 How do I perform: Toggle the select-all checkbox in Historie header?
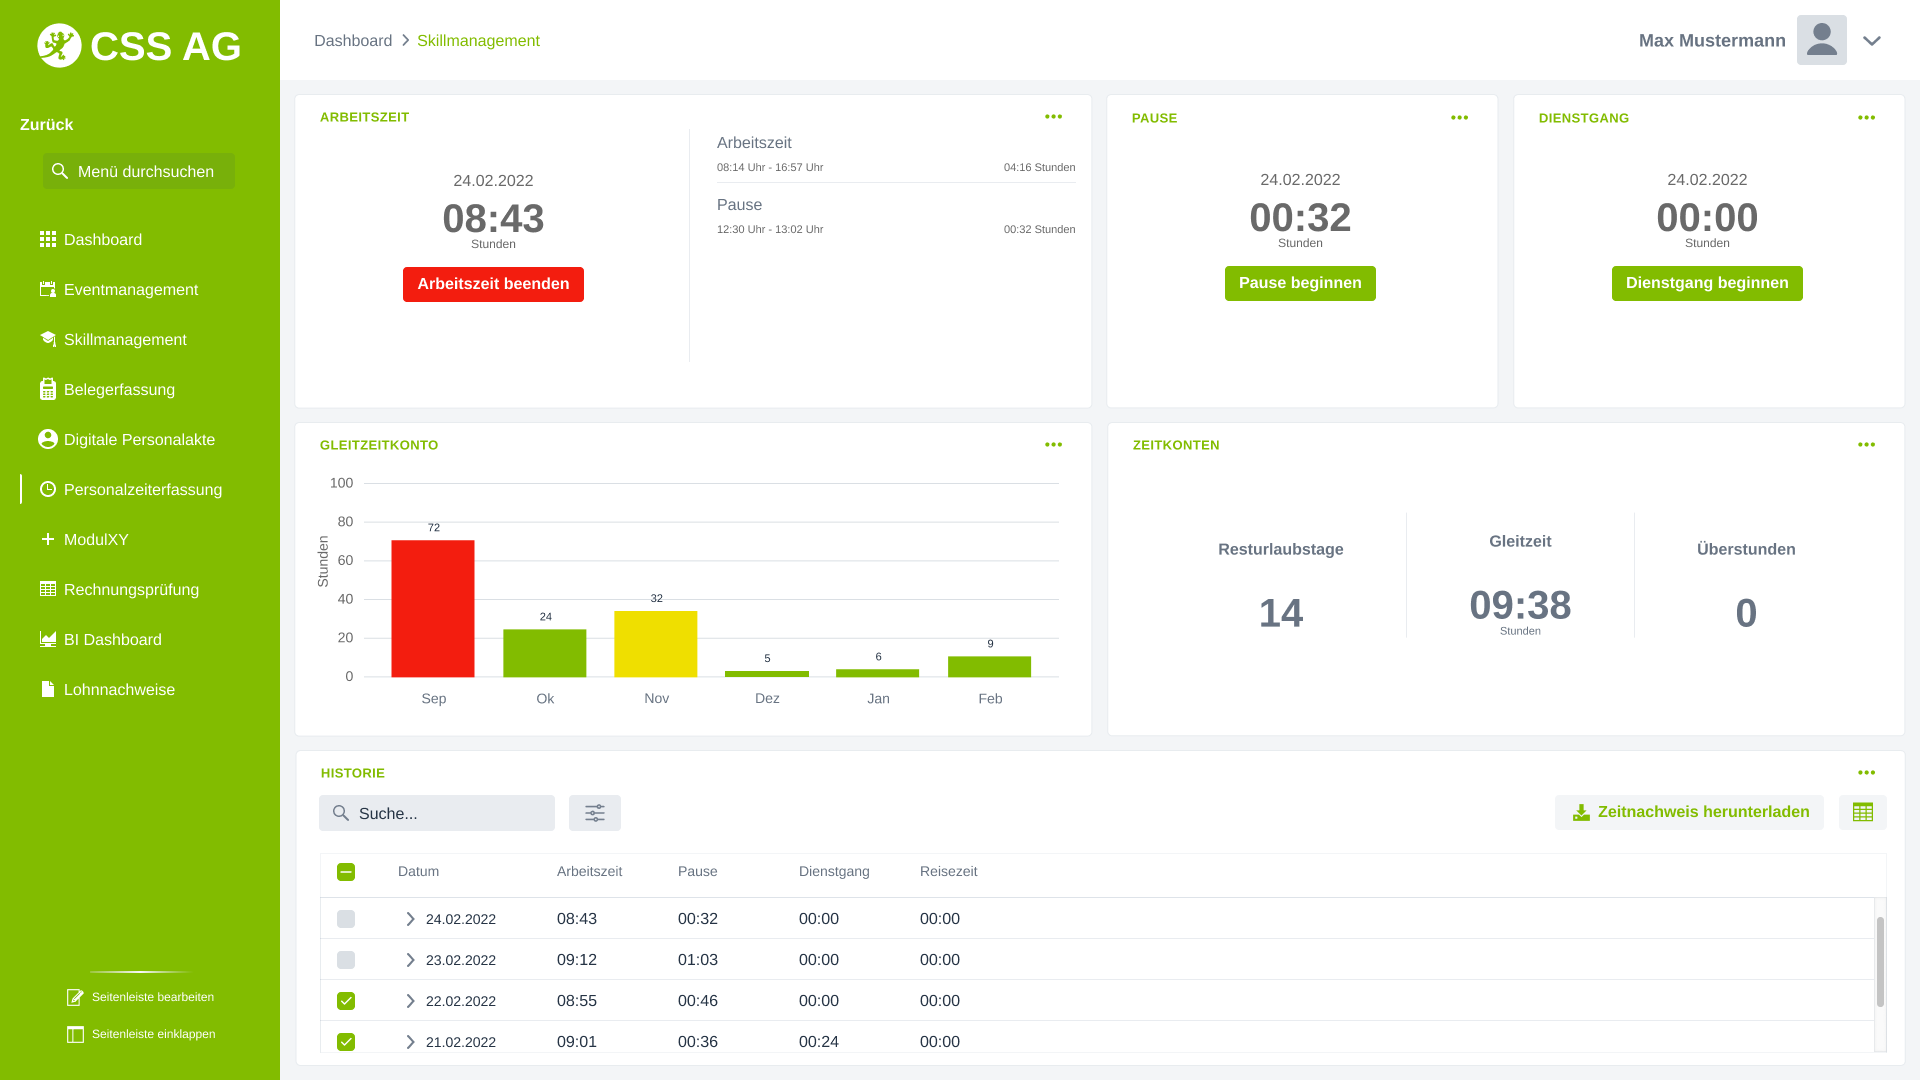tap(346, 872)
